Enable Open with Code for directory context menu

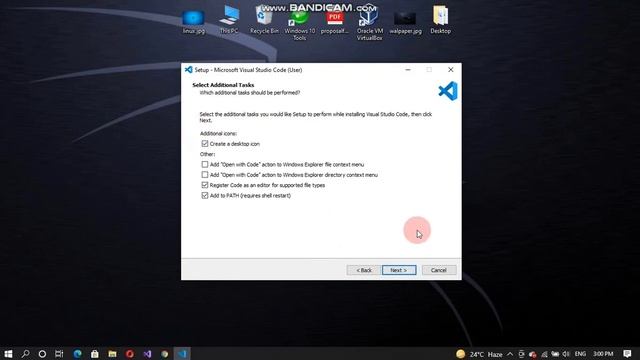205,175
